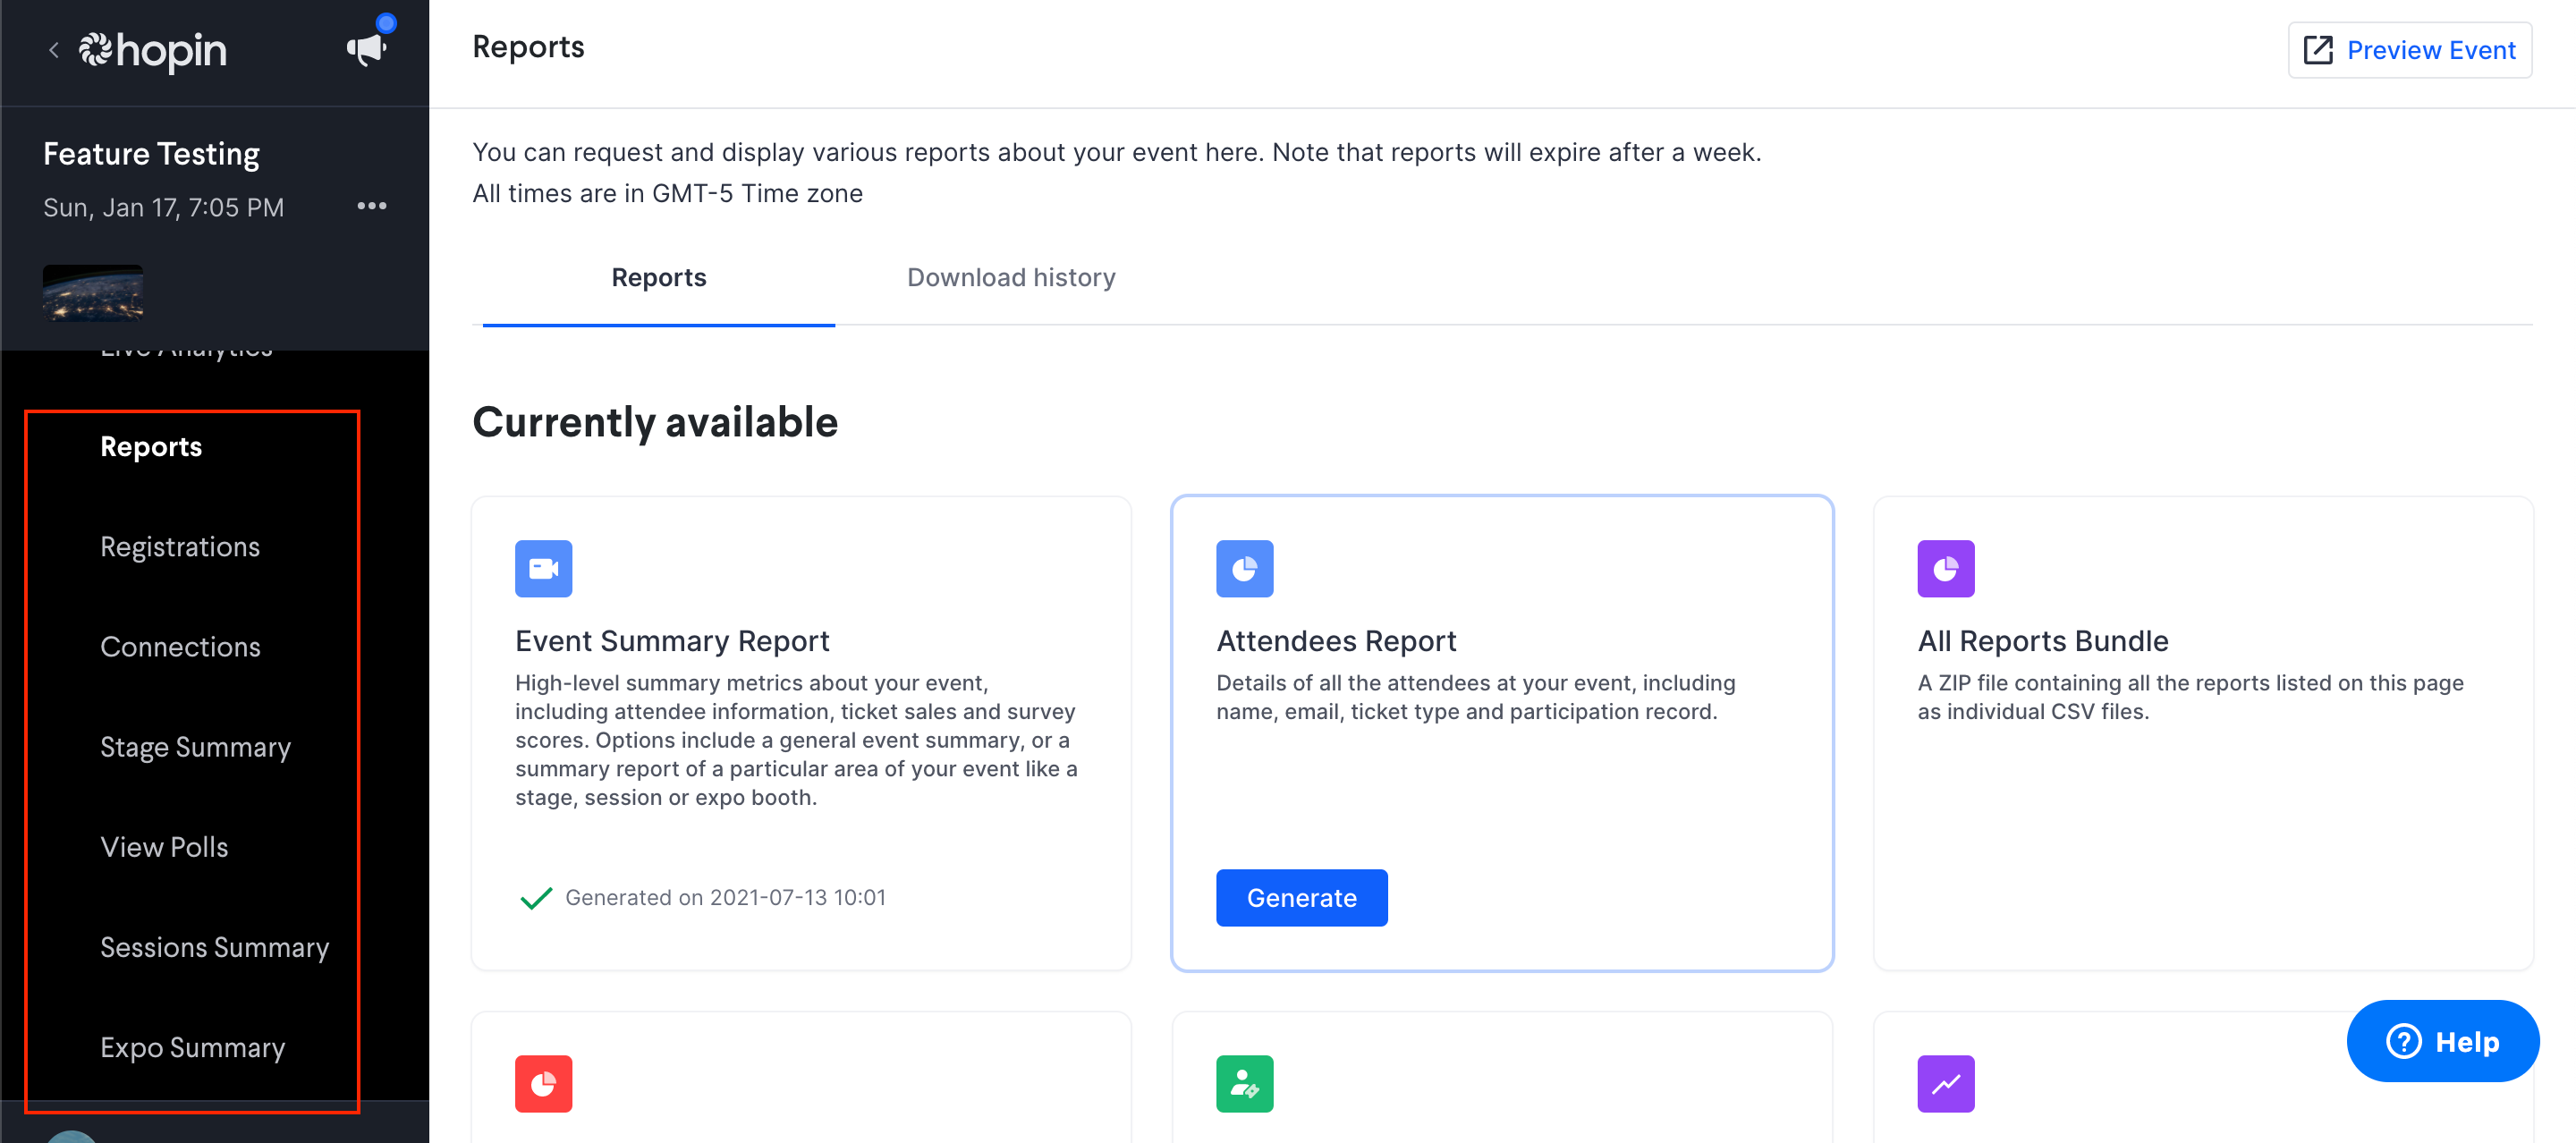Viewport: 2576px width, 1143px height.
Task: Select Reports in the sidebar
Action: pyautogui.click(x=151, y=446)
